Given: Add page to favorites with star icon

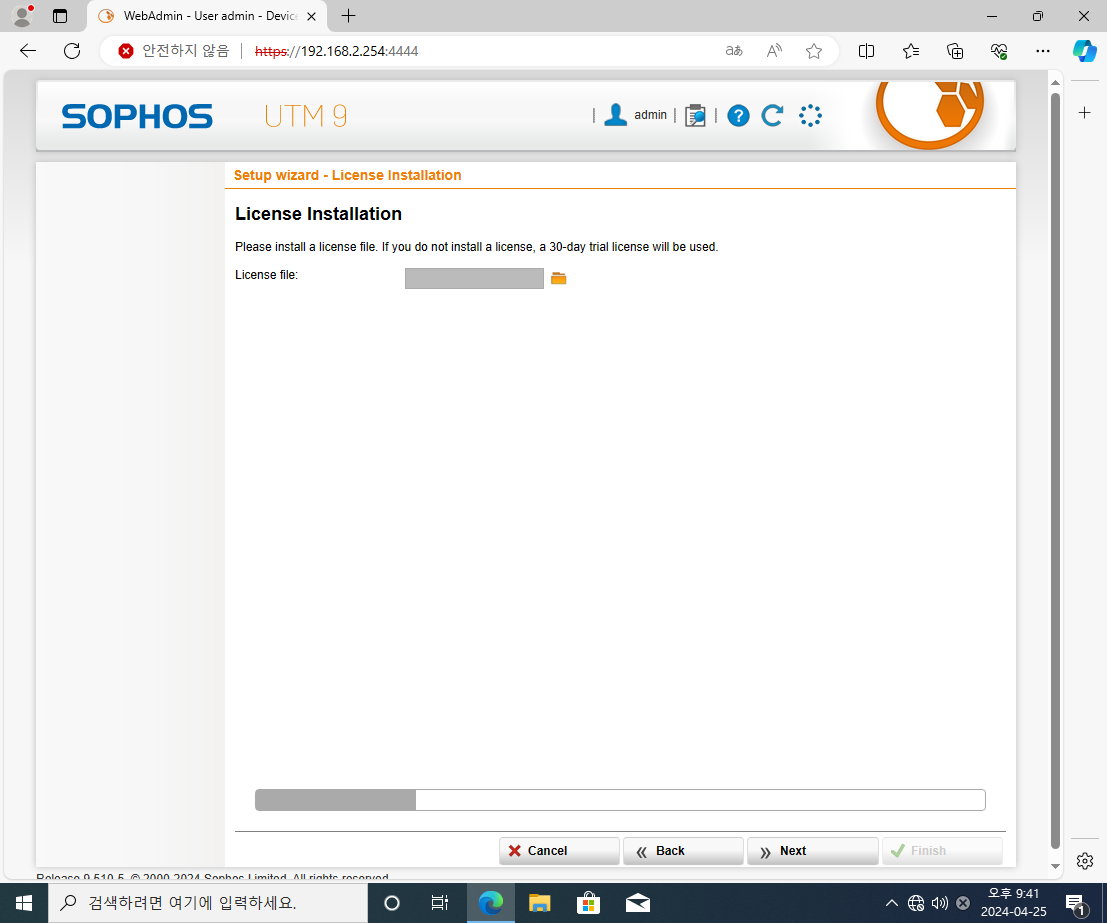Looking at the screenshot, I should coord(814,51).
